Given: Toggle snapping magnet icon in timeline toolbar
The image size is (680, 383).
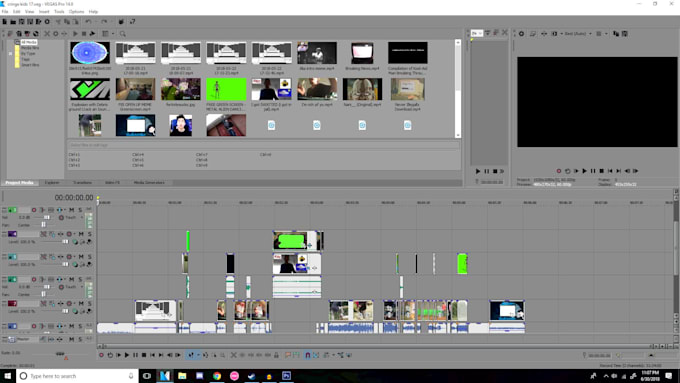Looking at the screenshot, I should click(x=307, y=355).
